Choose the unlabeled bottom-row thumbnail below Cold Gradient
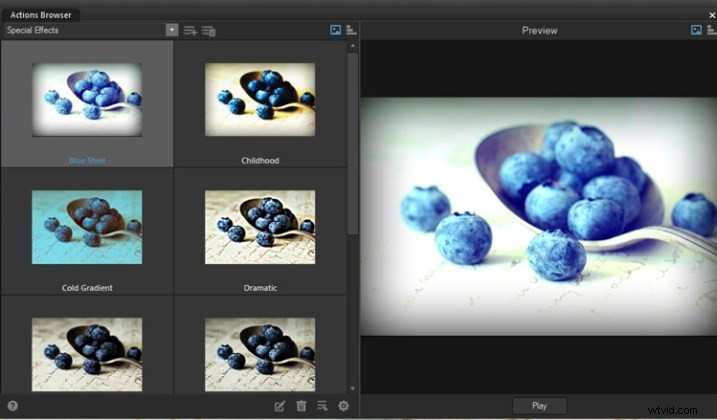This screenshot has height=420, width=717. coord(87,355)
